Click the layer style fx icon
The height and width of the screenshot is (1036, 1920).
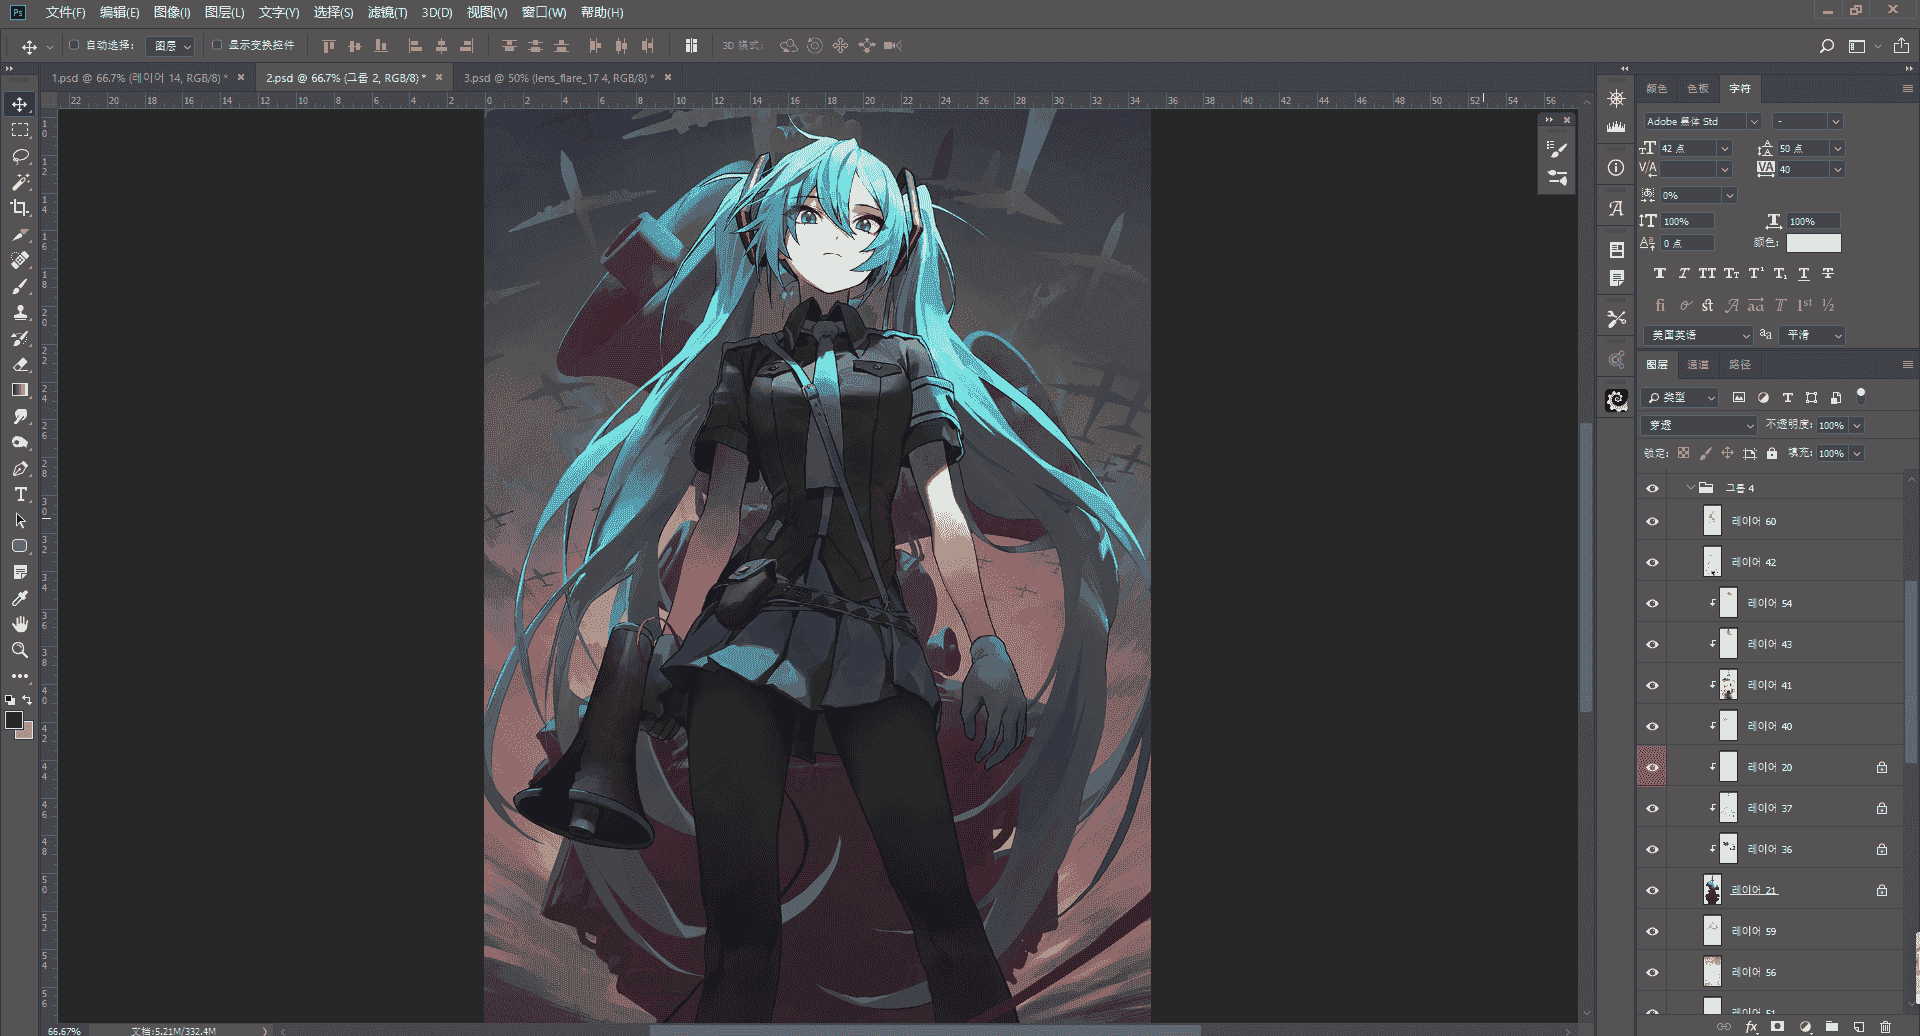click(x=1751, y=1027)
